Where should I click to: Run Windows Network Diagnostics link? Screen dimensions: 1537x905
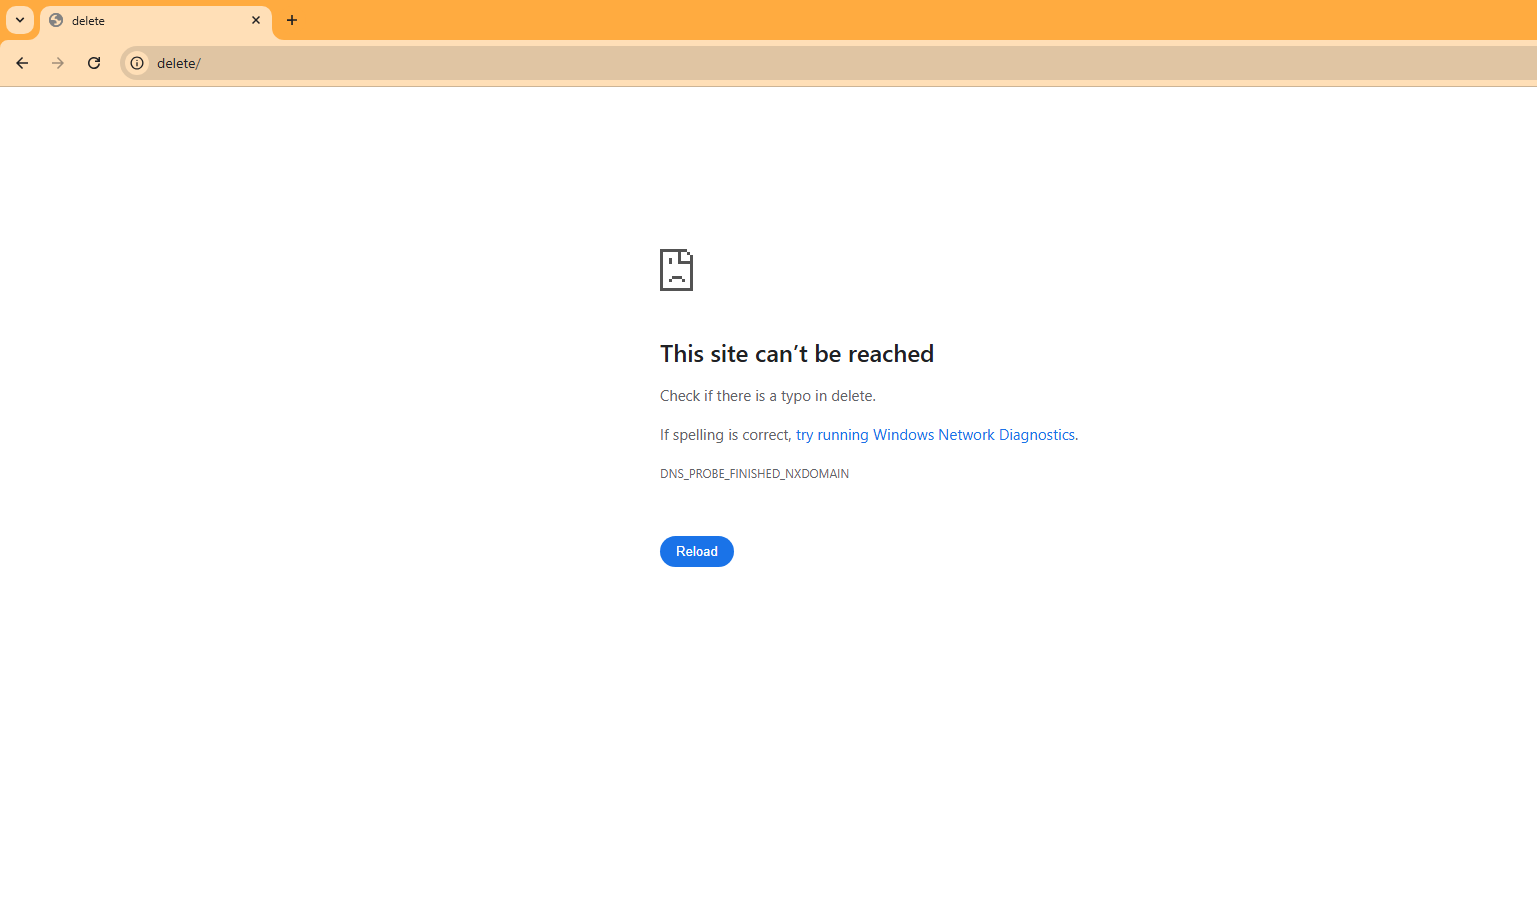[x=935, y=435]
